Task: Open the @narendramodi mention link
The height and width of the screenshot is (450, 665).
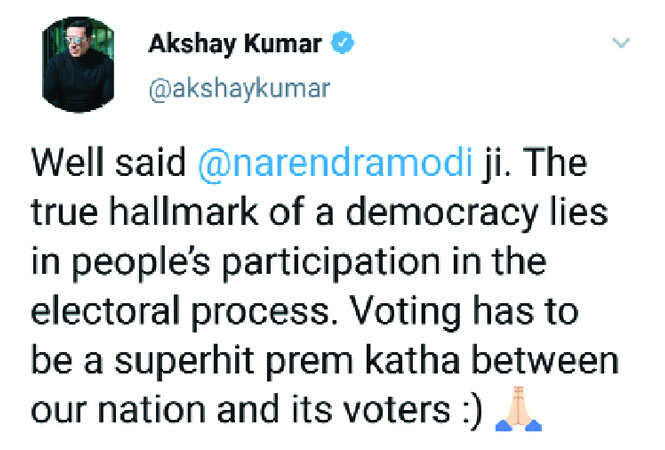Action: click(335, 163)
